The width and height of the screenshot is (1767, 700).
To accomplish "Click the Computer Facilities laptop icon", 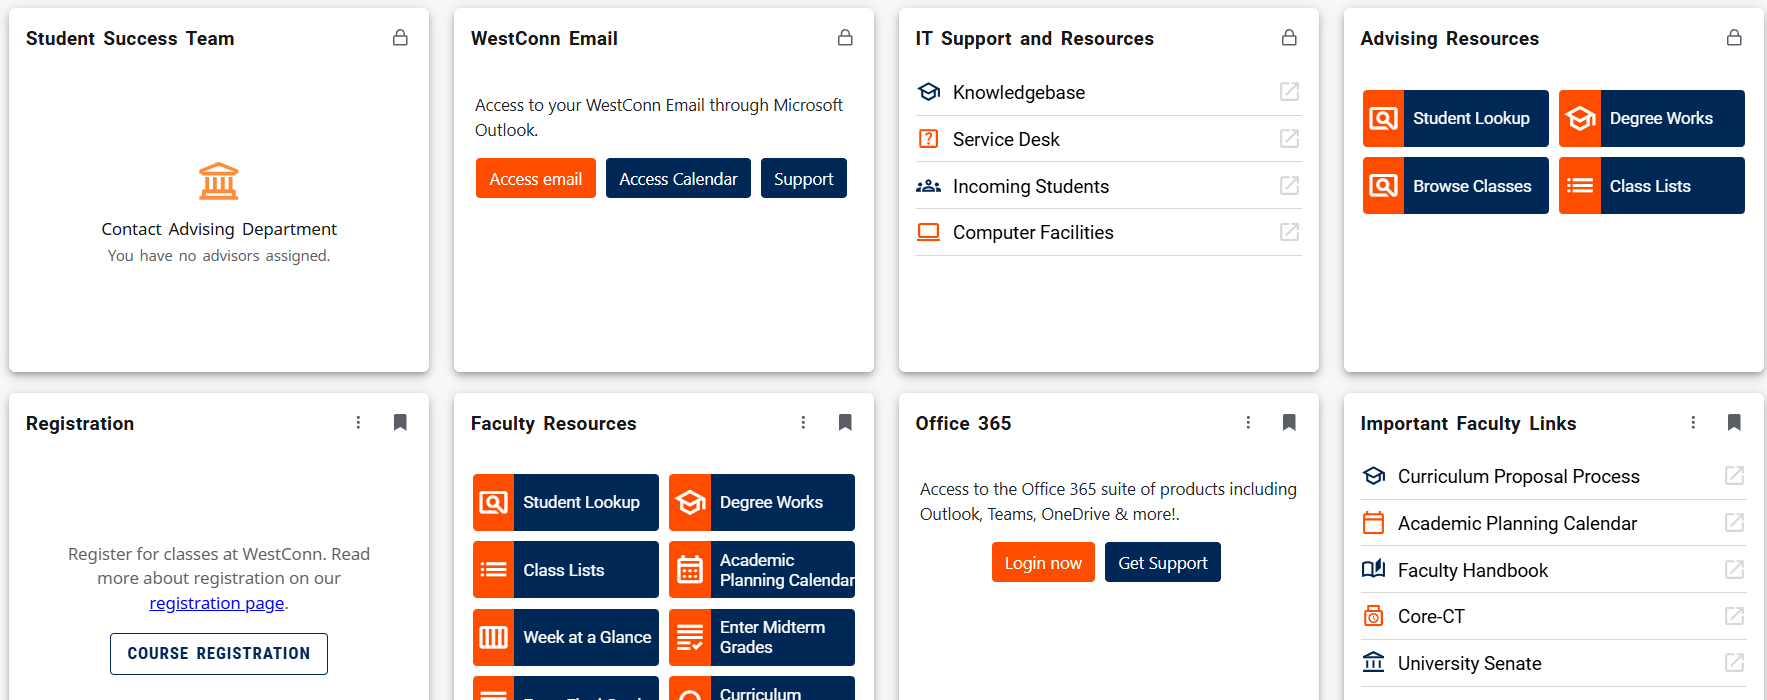I will (928, 232).
